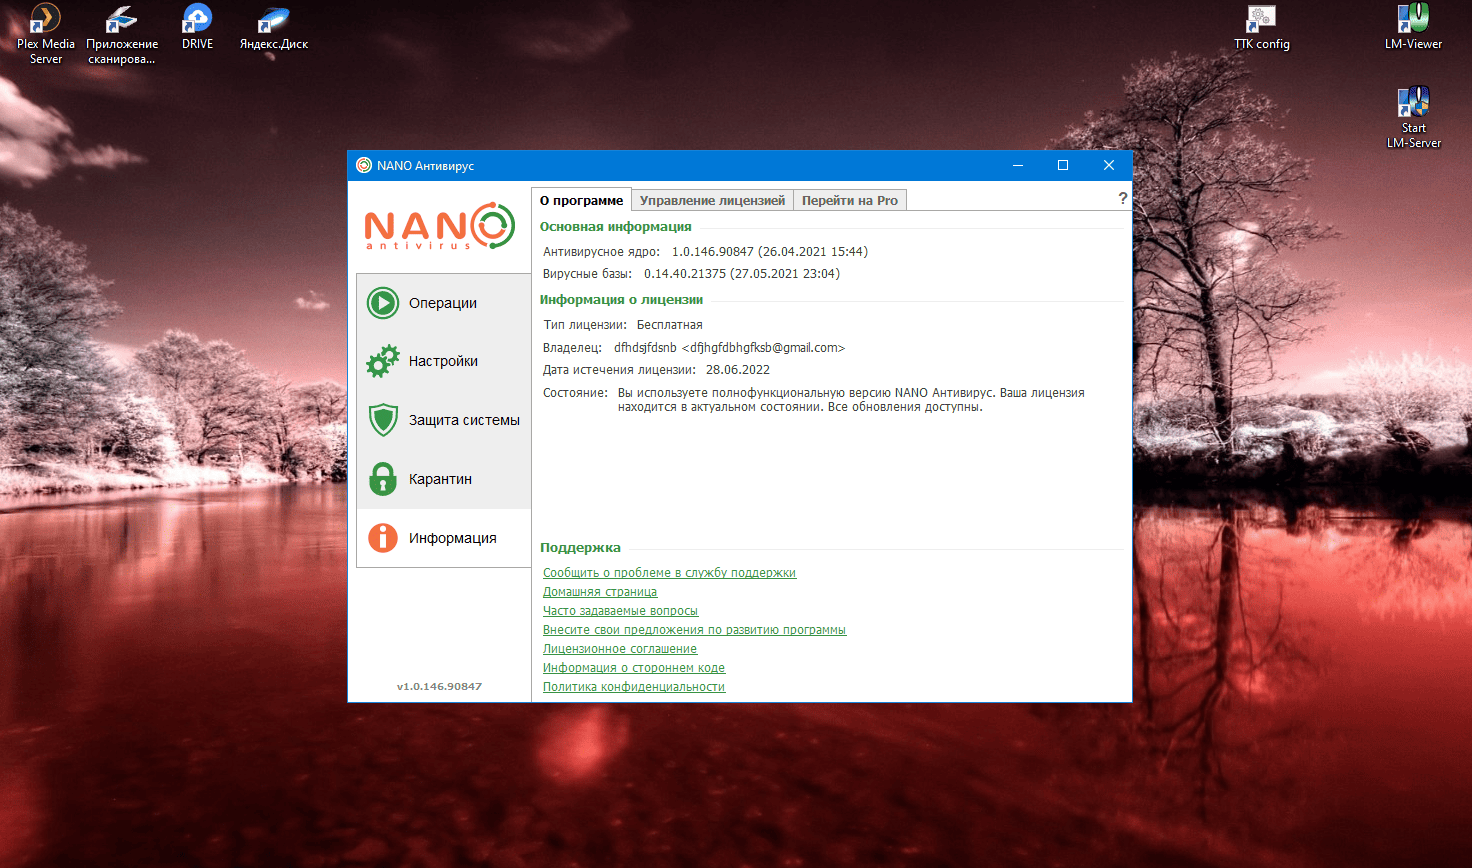Switch to the Управление лицензией tab
Image resolution: width=1472 pixels, height=868 pixels.
coord(712,200)
